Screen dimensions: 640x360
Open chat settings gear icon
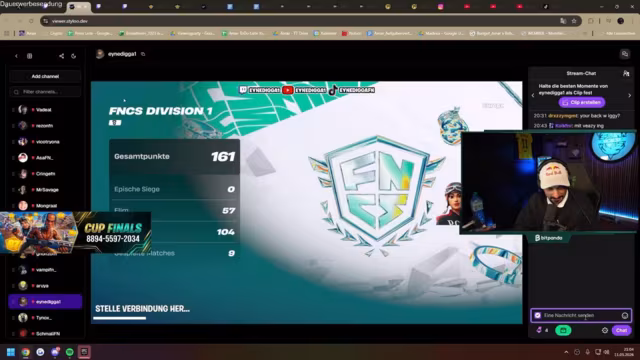605,330
